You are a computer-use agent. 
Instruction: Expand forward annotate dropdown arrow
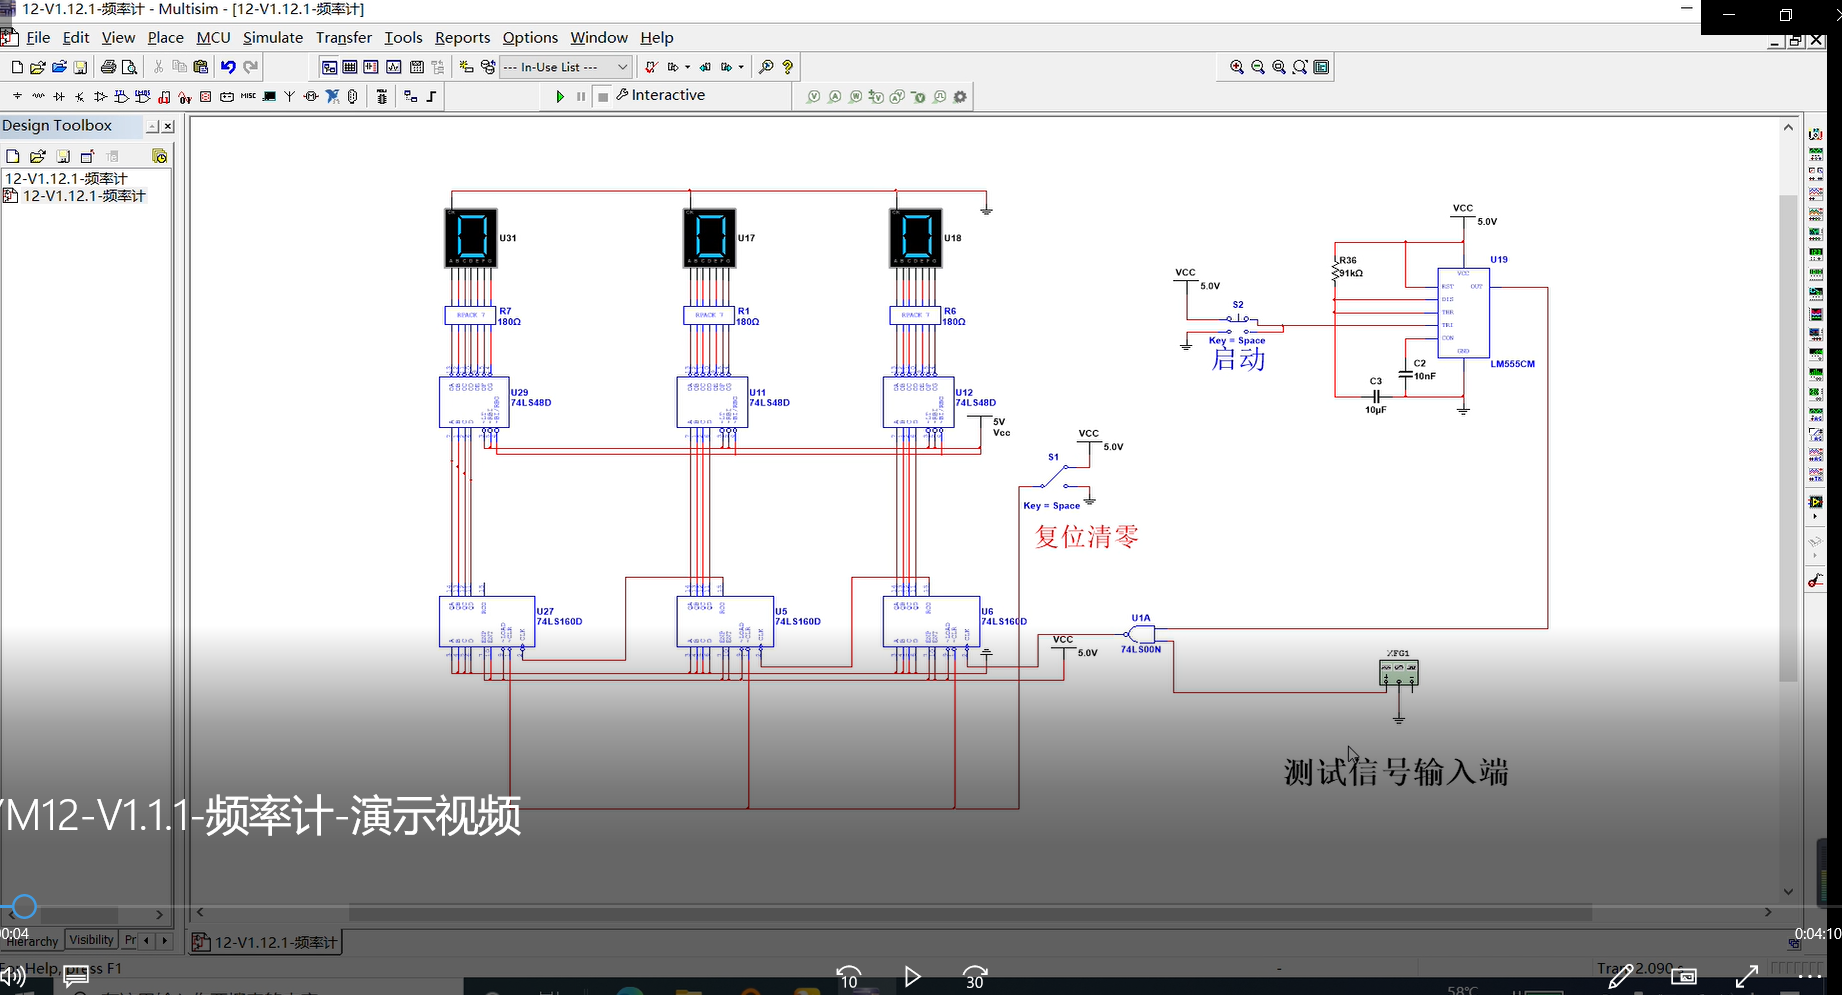[x=741, y=67]
